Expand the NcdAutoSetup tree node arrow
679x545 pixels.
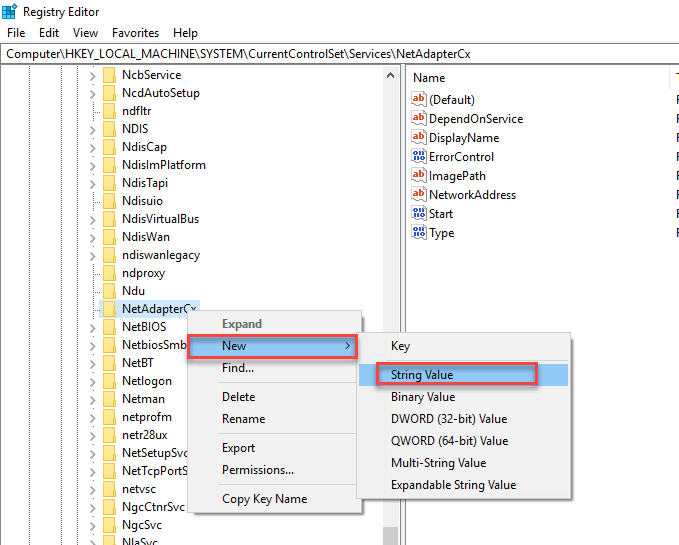[x=93, y=93]
